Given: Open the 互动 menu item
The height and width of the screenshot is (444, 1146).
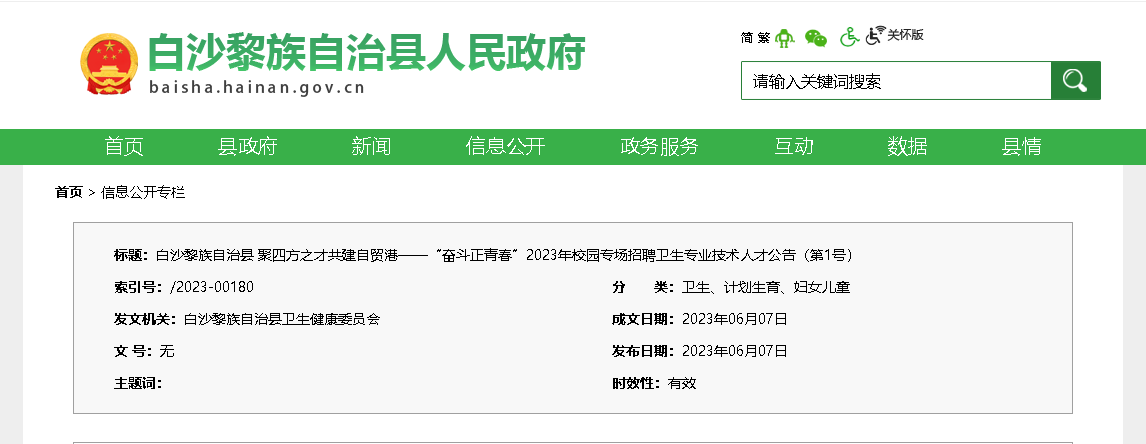Looking at the screenshot, I should click(794, 146).
